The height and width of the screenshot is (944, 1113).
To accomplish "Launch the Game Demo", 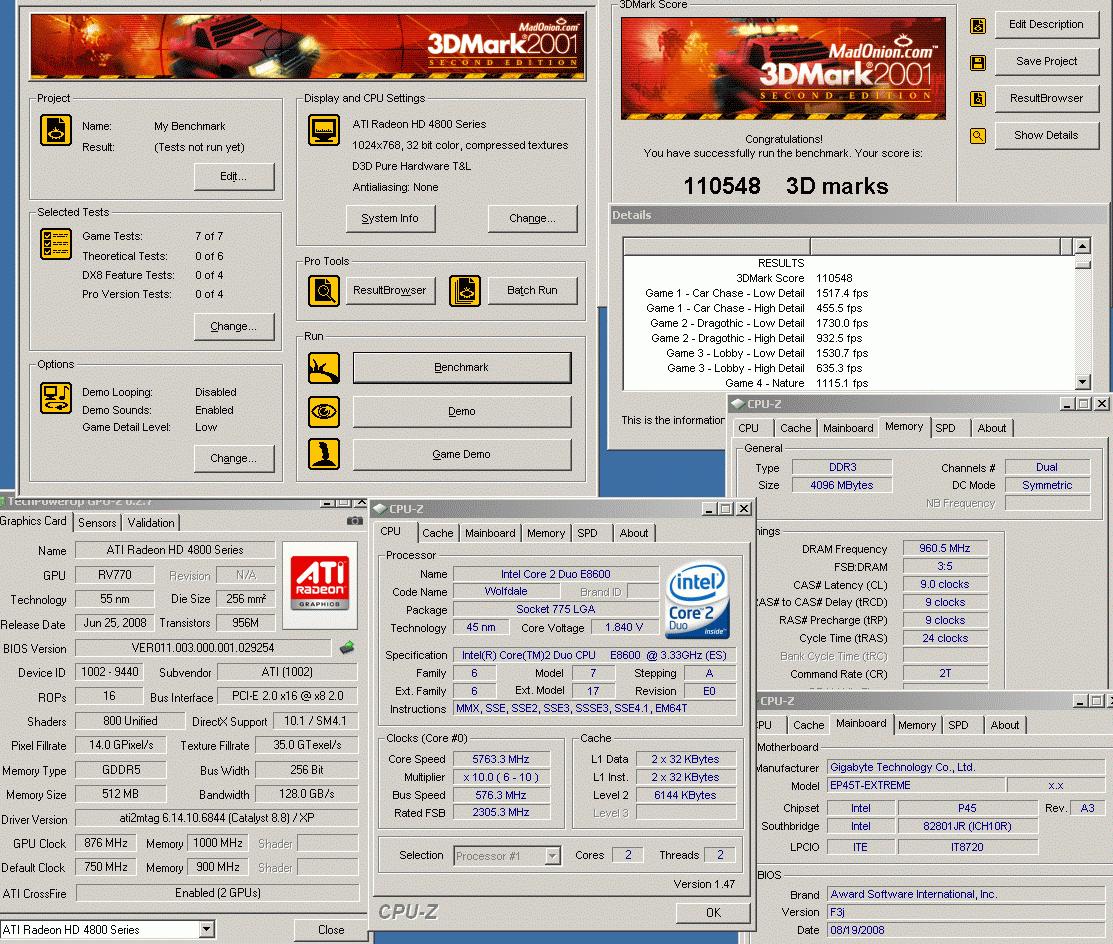I will 461,454.
